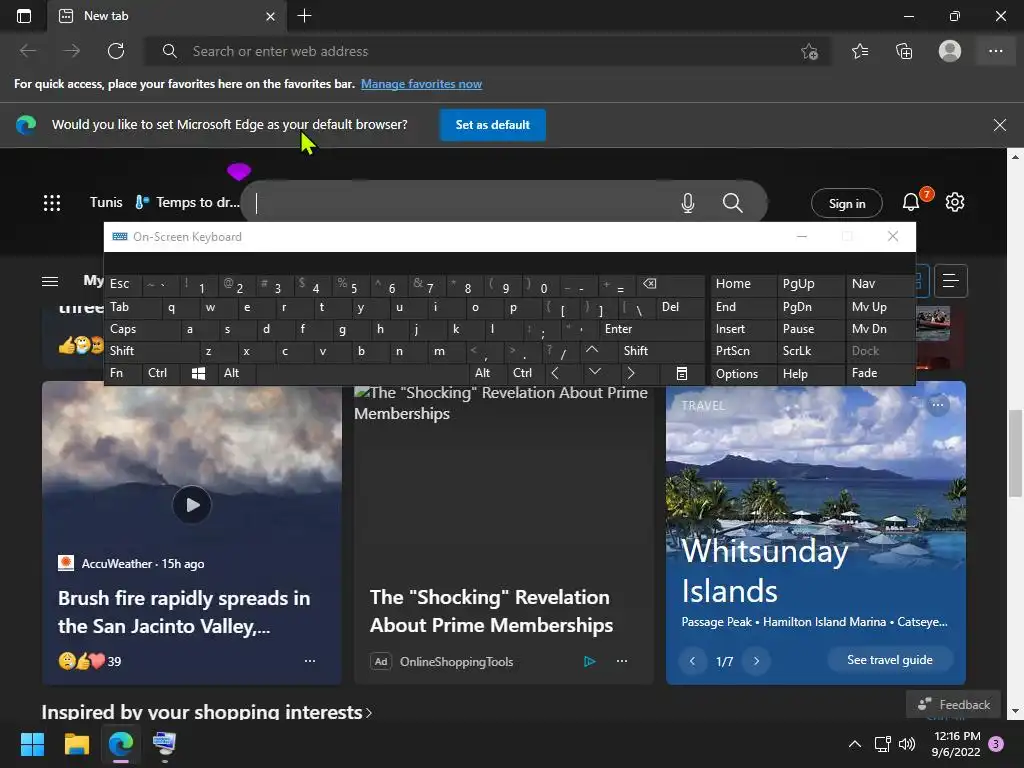Click Set as default button
This screenshot has height=768, width=1024.
[x=492, y=125]
